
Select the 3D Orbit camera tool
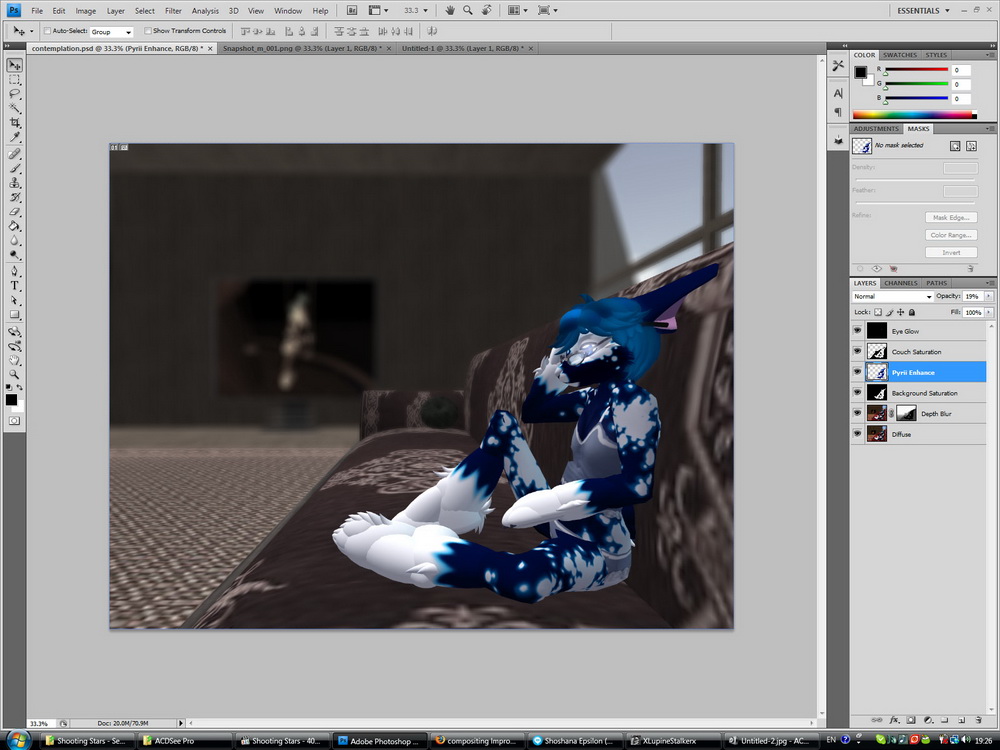coord(15,346)
